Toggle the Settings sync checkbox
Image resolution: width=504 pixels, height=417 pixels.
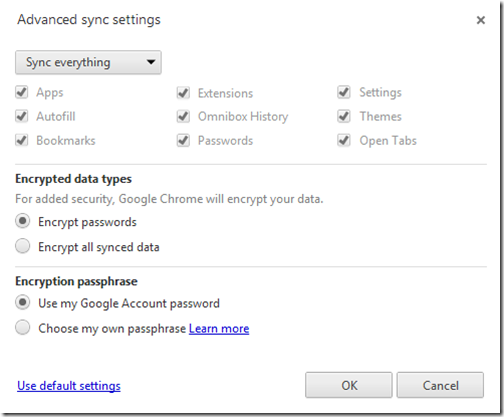[344, 92]
